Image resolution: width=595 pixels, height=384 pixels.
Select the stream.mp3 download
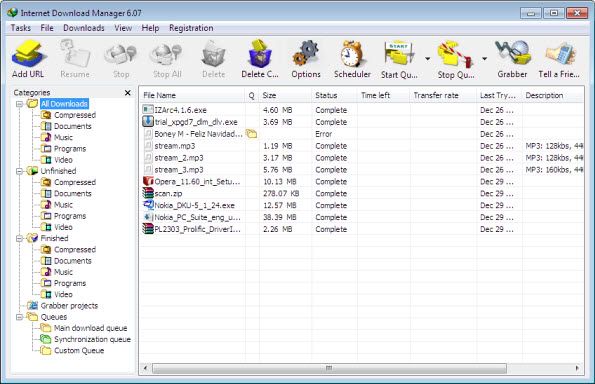pos(362,146)
